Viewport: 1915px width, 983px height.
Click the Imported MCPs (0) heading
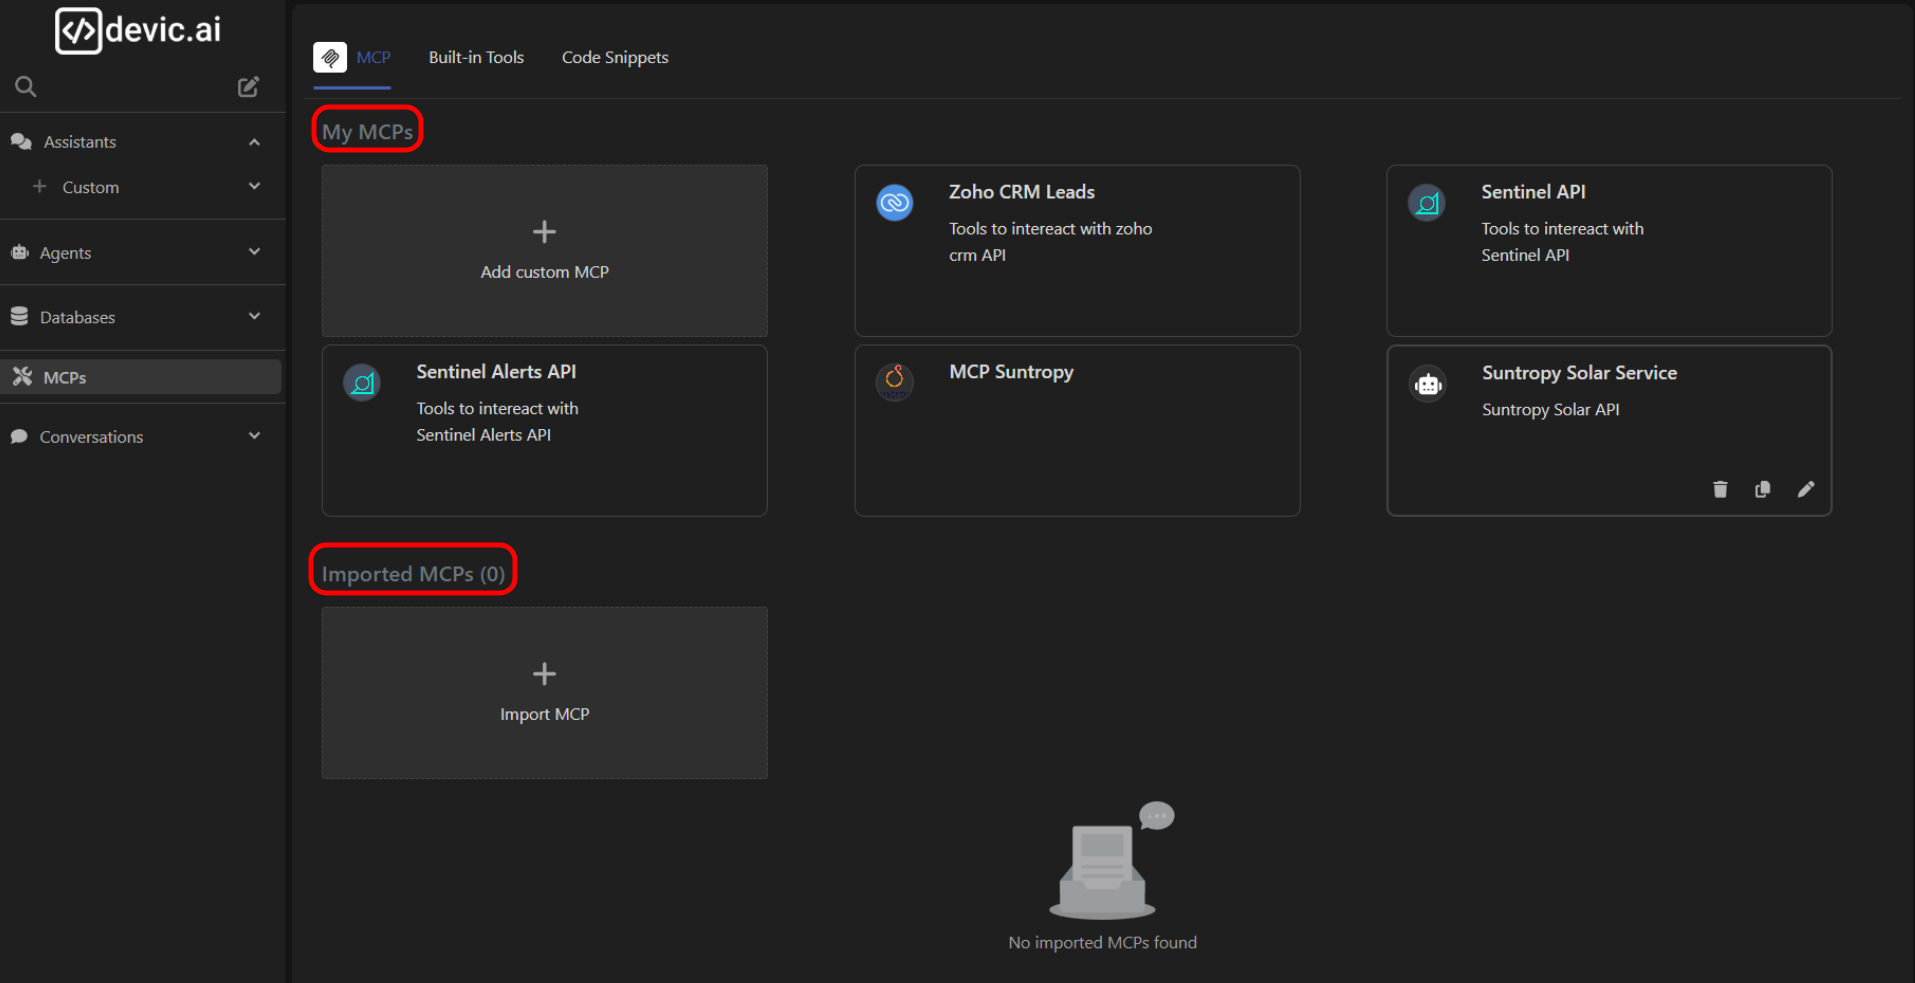[x=413, y=573]
